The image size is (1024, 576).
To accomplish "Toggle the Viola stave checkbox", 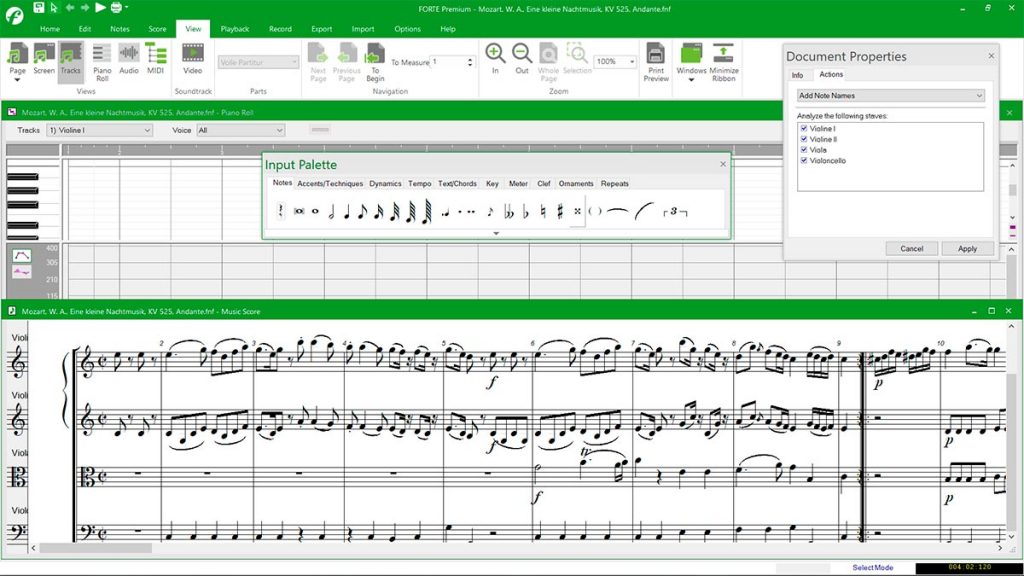I will [x=804, y=150].
